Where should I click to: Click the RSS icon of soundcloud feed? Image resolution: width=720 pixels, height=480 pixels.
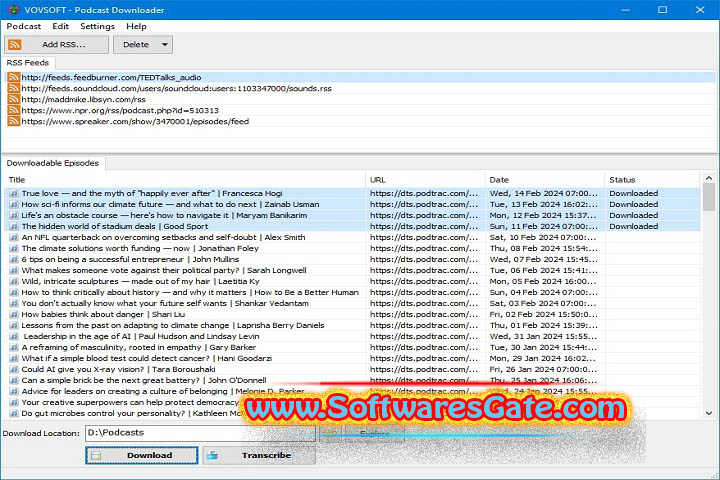click(14, 88)
